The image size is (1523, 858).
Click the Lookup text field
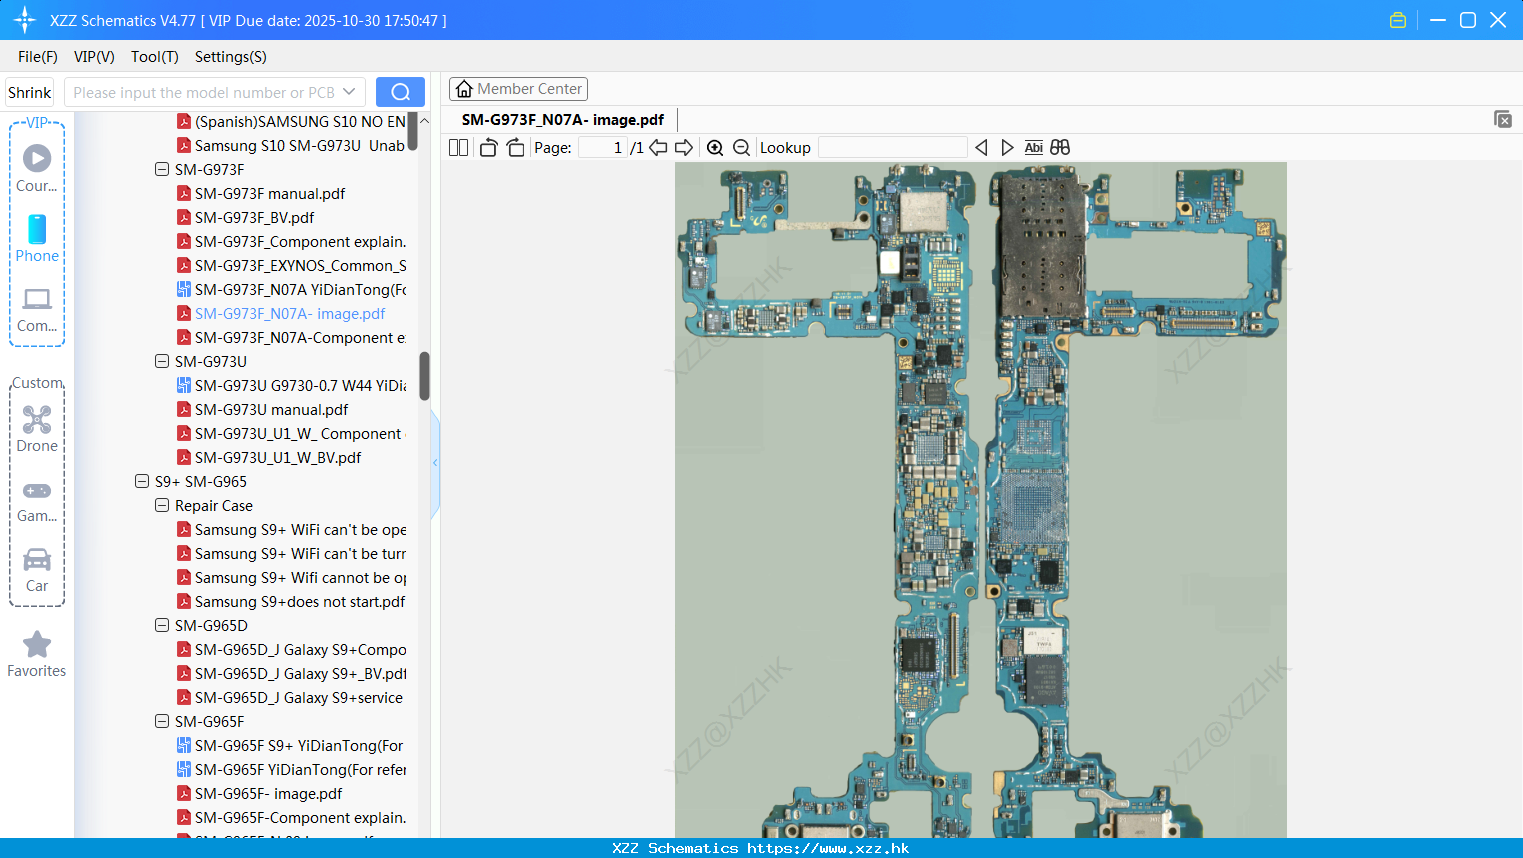[893, 147]
